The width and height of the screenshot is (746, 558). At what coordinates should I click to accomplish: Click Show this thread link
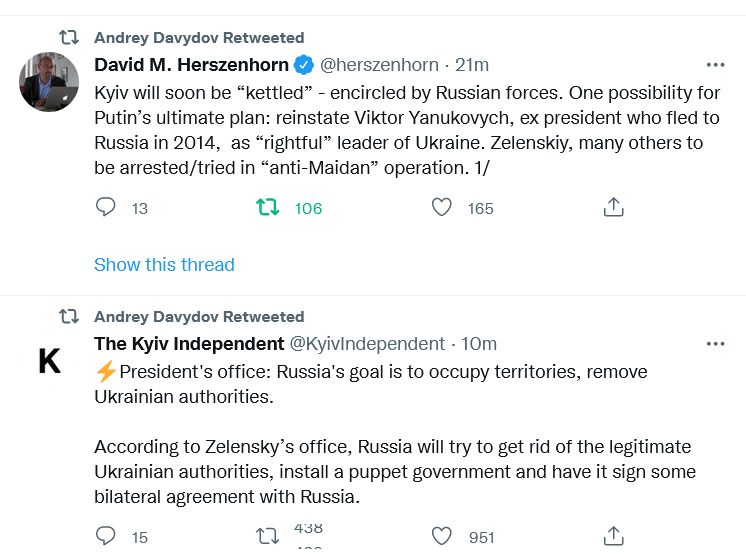[x=164, y=265]
